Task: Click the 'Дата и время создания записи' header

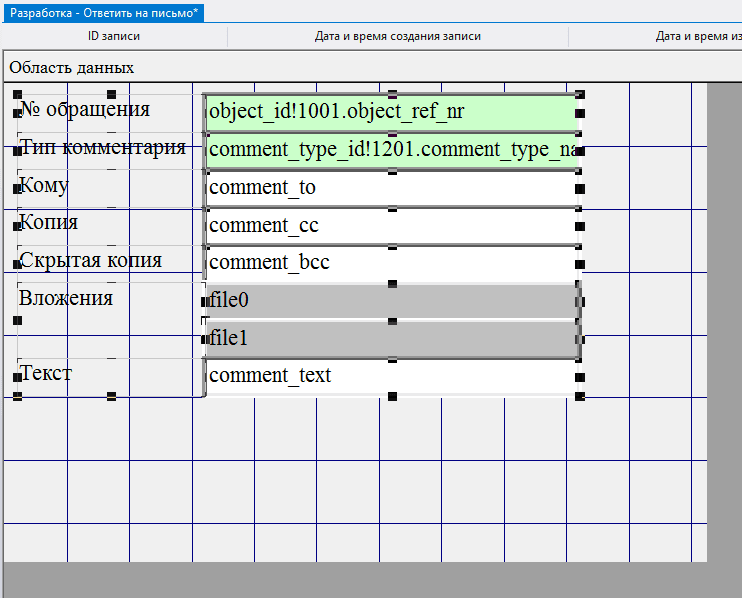Action: click(398, 36)
